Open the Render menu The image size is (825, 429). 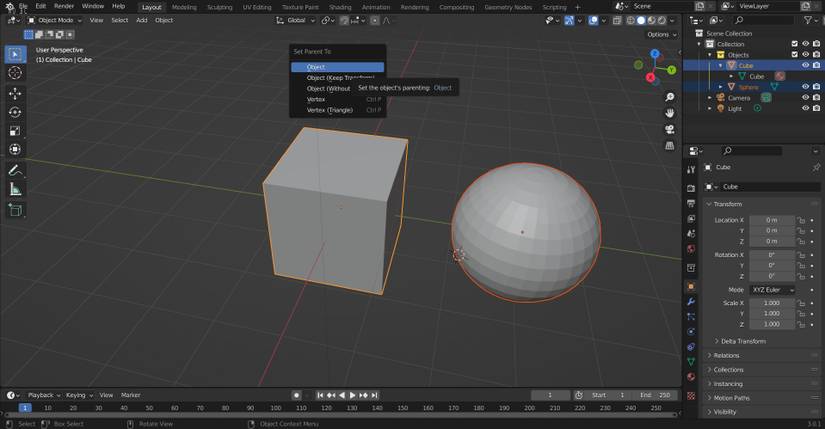coord(64,6)
